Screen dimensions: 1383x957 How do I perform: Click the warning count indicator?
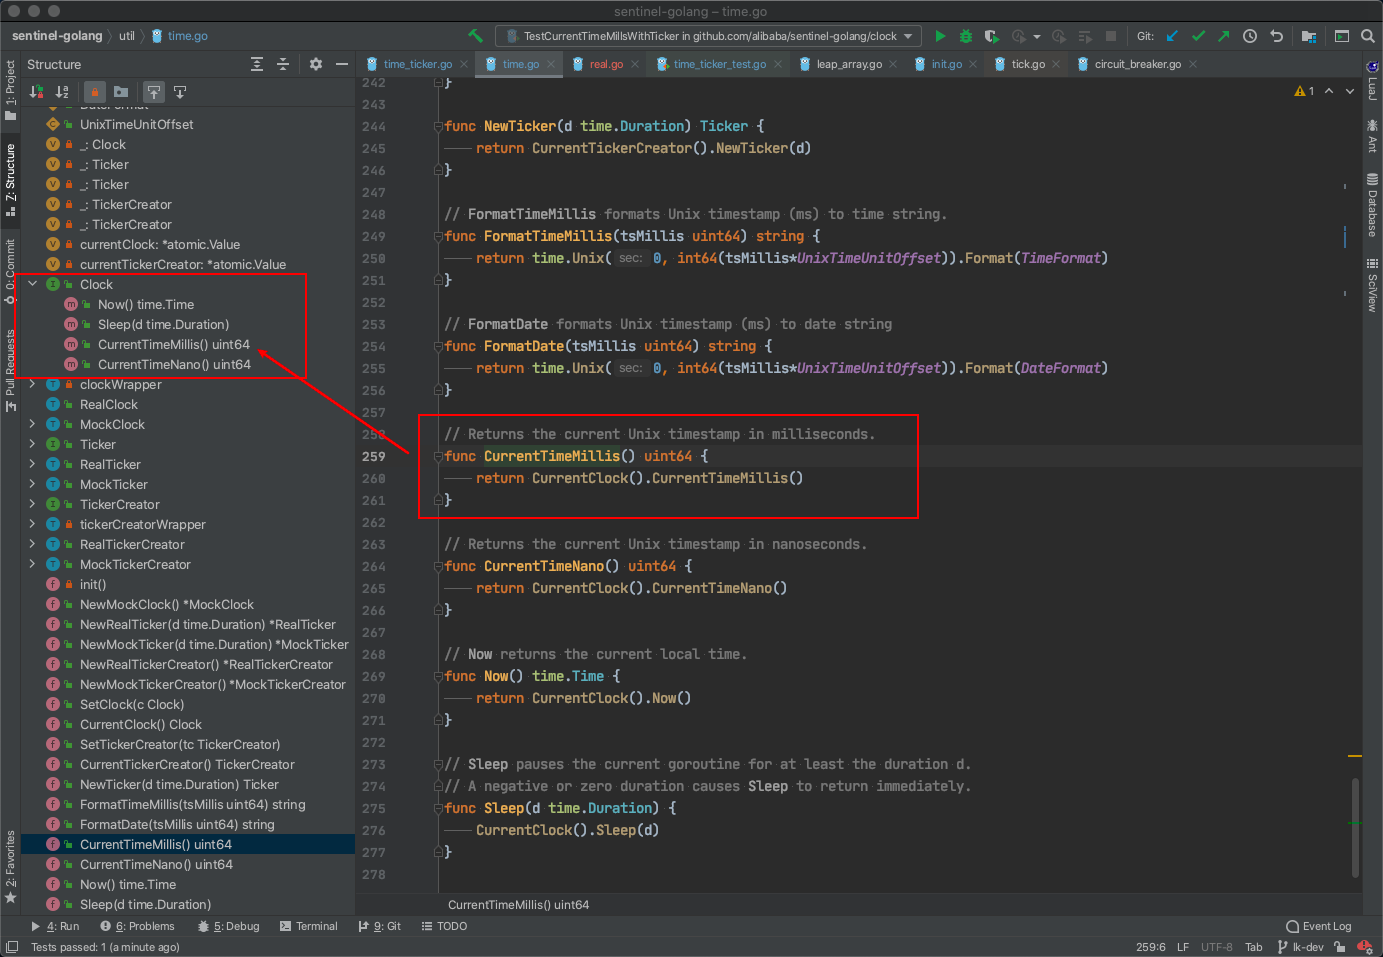[x=1305, y=91]
